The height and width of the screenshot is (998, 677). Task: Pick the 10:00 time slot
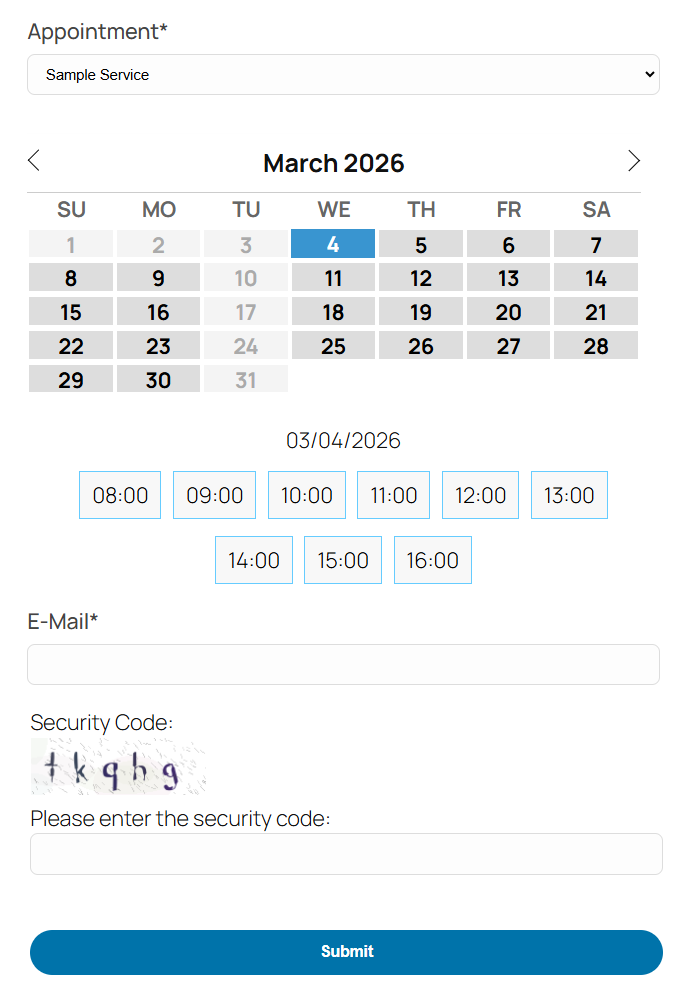[x=306, y=495]
